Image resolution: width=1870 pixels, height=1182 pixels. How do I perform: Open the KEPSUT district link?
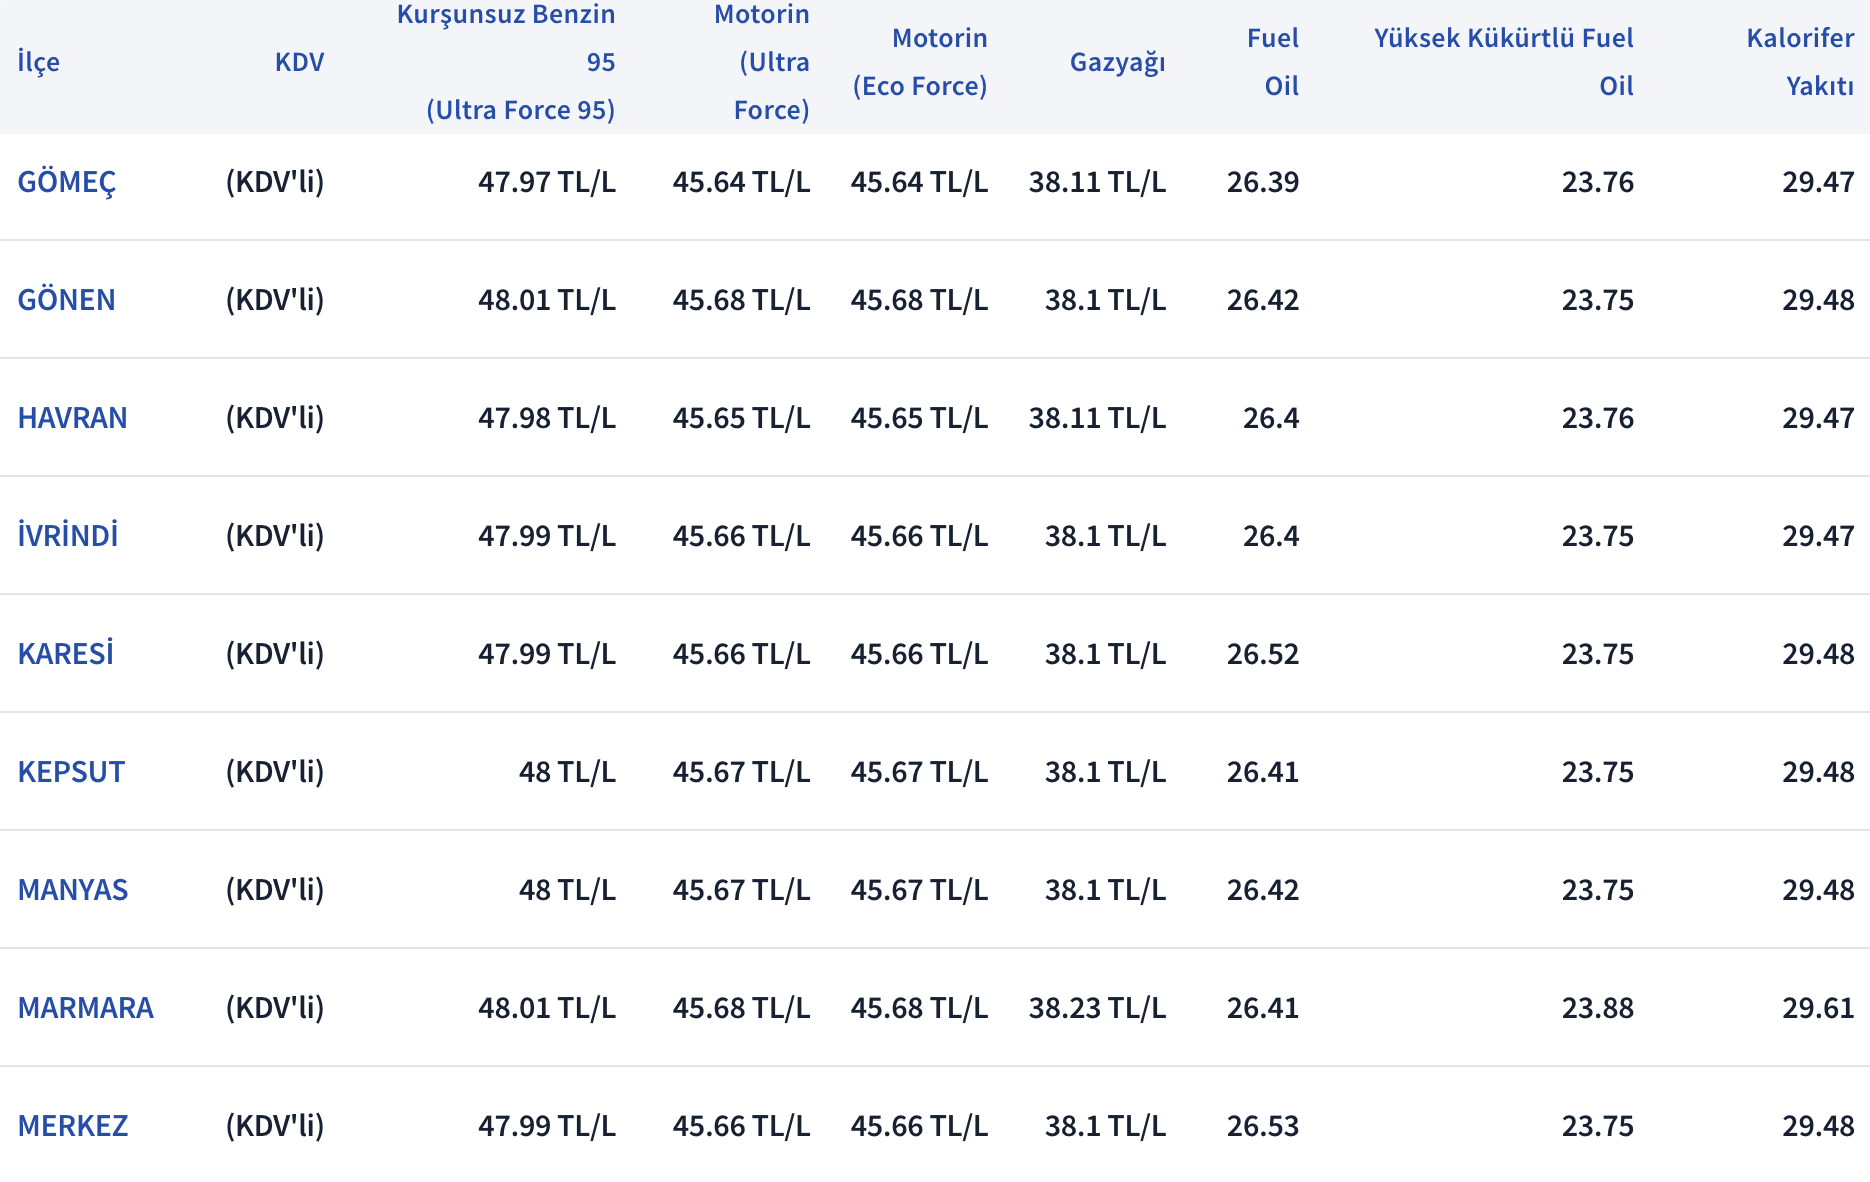72,772
